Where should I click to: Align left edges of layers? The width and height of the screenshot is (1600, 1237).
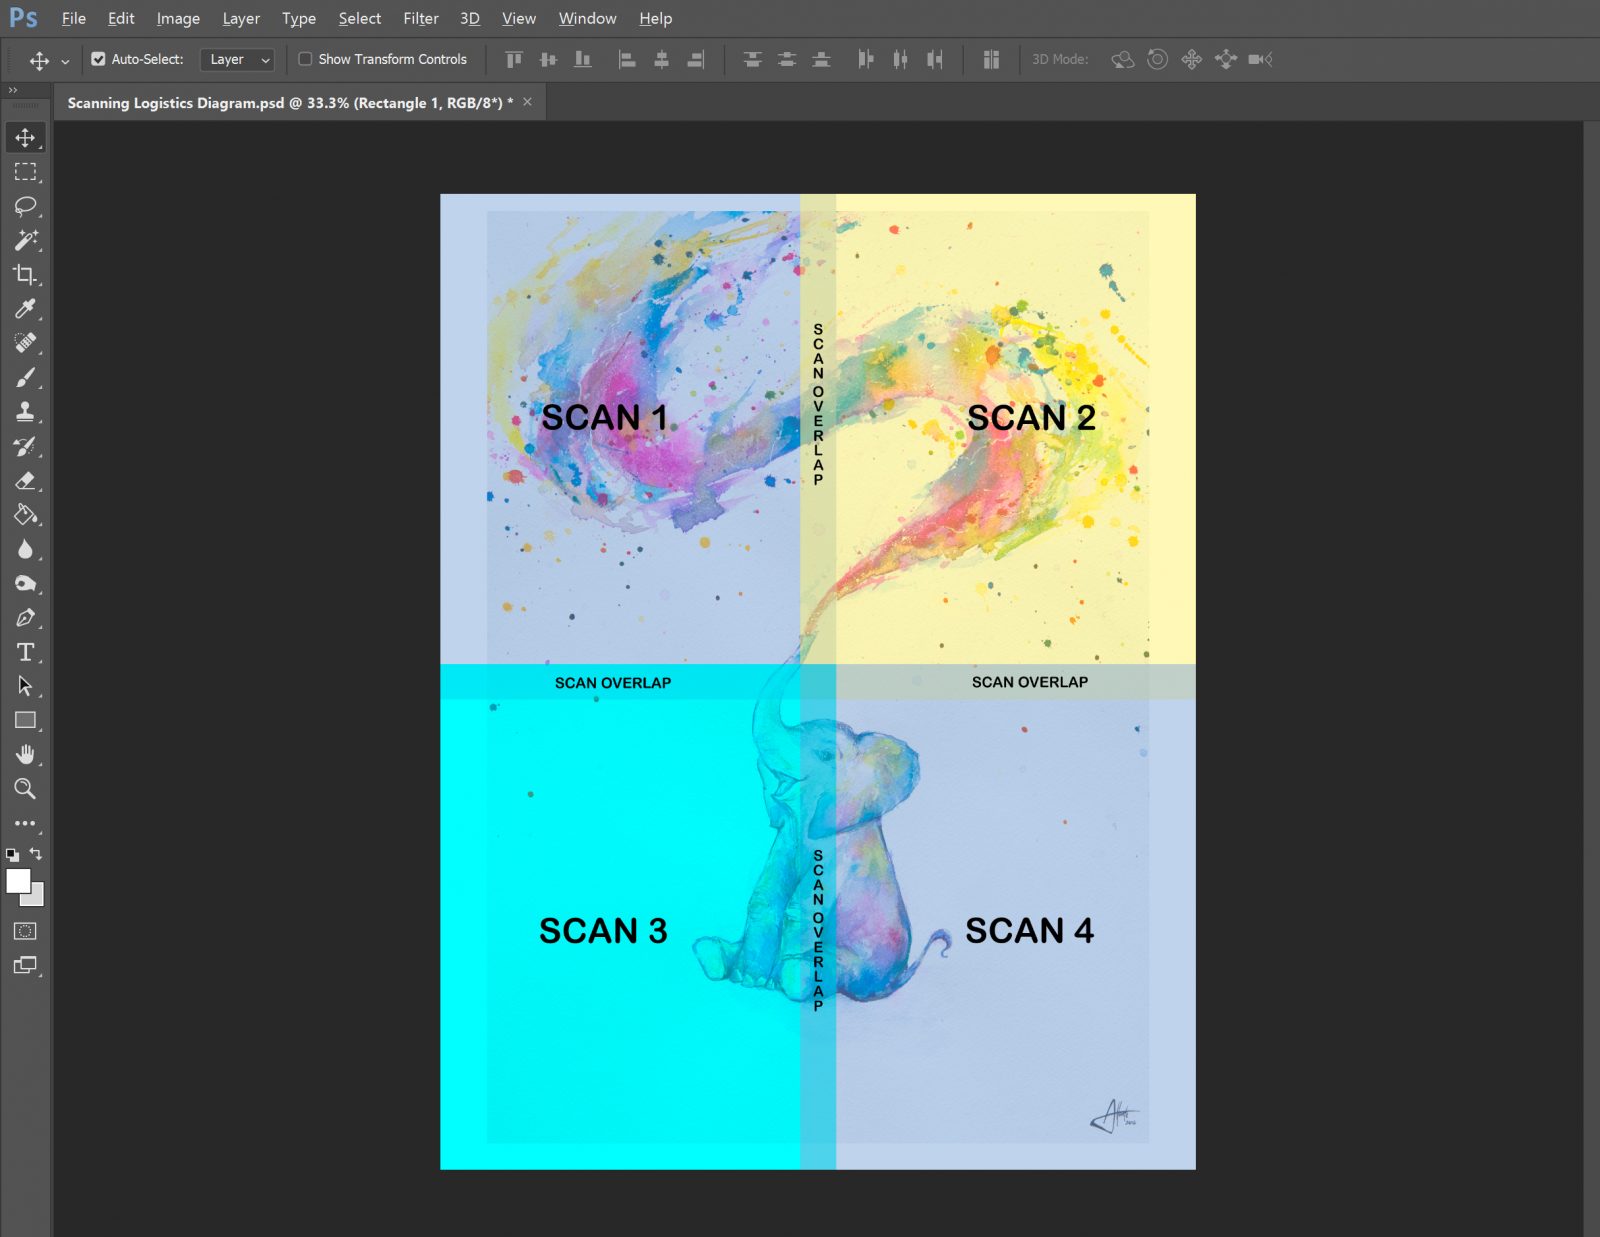[x=627, y=59]
